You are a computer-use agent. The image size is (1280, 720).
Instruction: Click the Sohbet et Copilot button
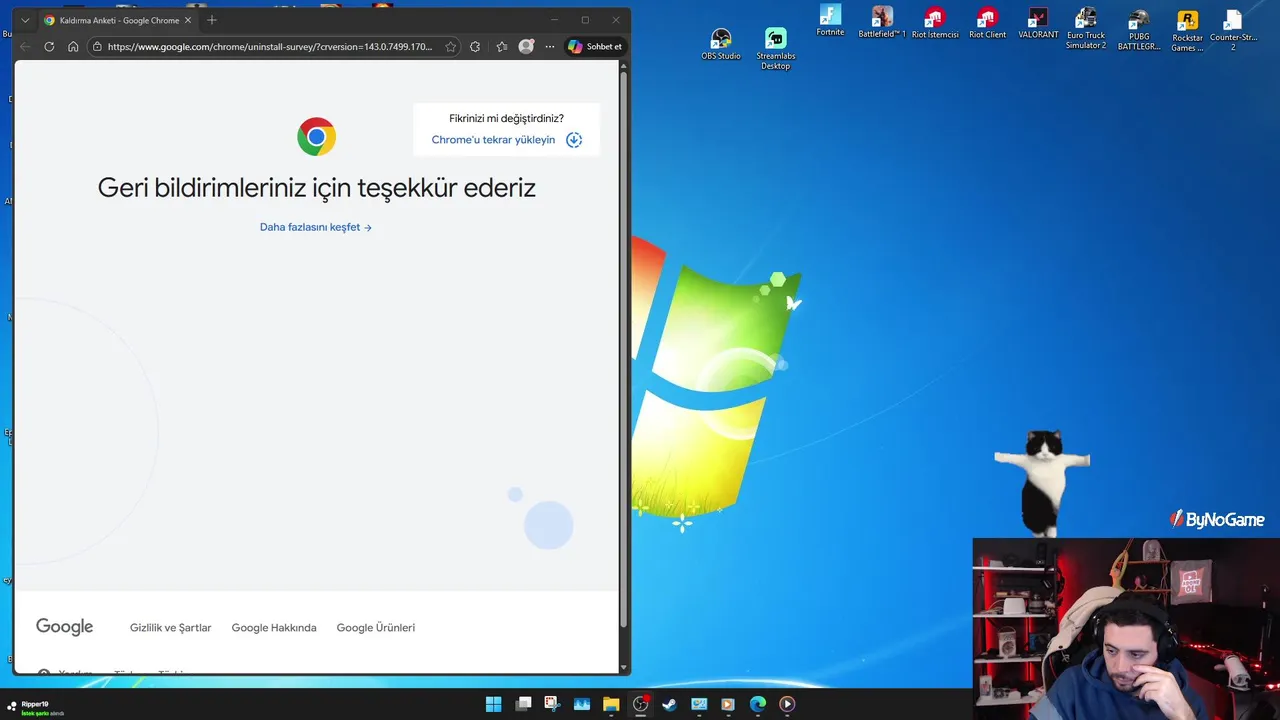pos(595,46)
